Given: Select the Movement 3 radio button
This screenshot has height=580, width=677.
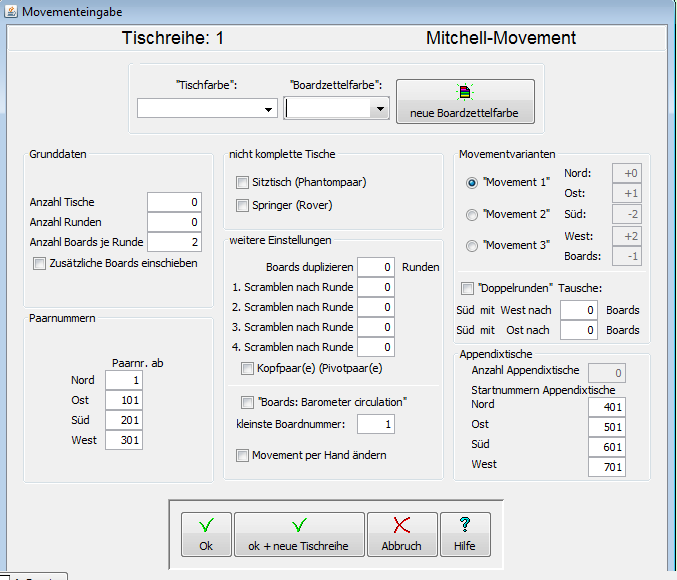Looking at the screenshot, I should 472,246.
